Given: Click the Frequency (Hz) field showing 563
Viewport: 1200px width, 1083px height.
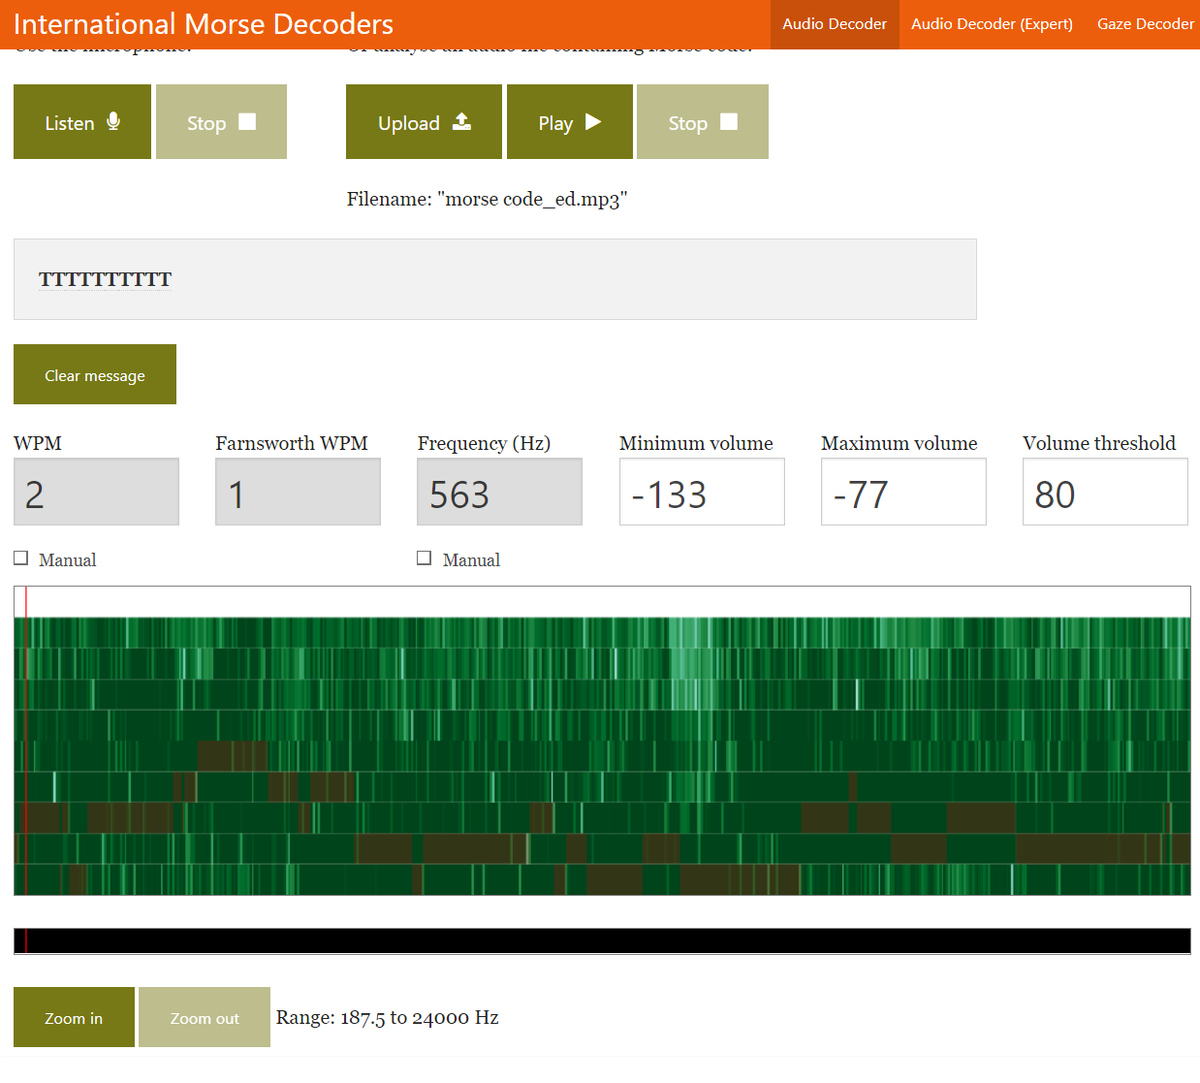Looking at the screenshot, I should tap(500, 492).
